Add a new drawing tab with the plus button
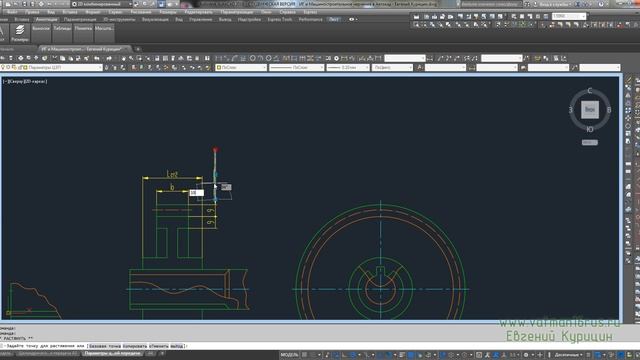The height and width of the screenshot is (360, 640). point(138,49)
